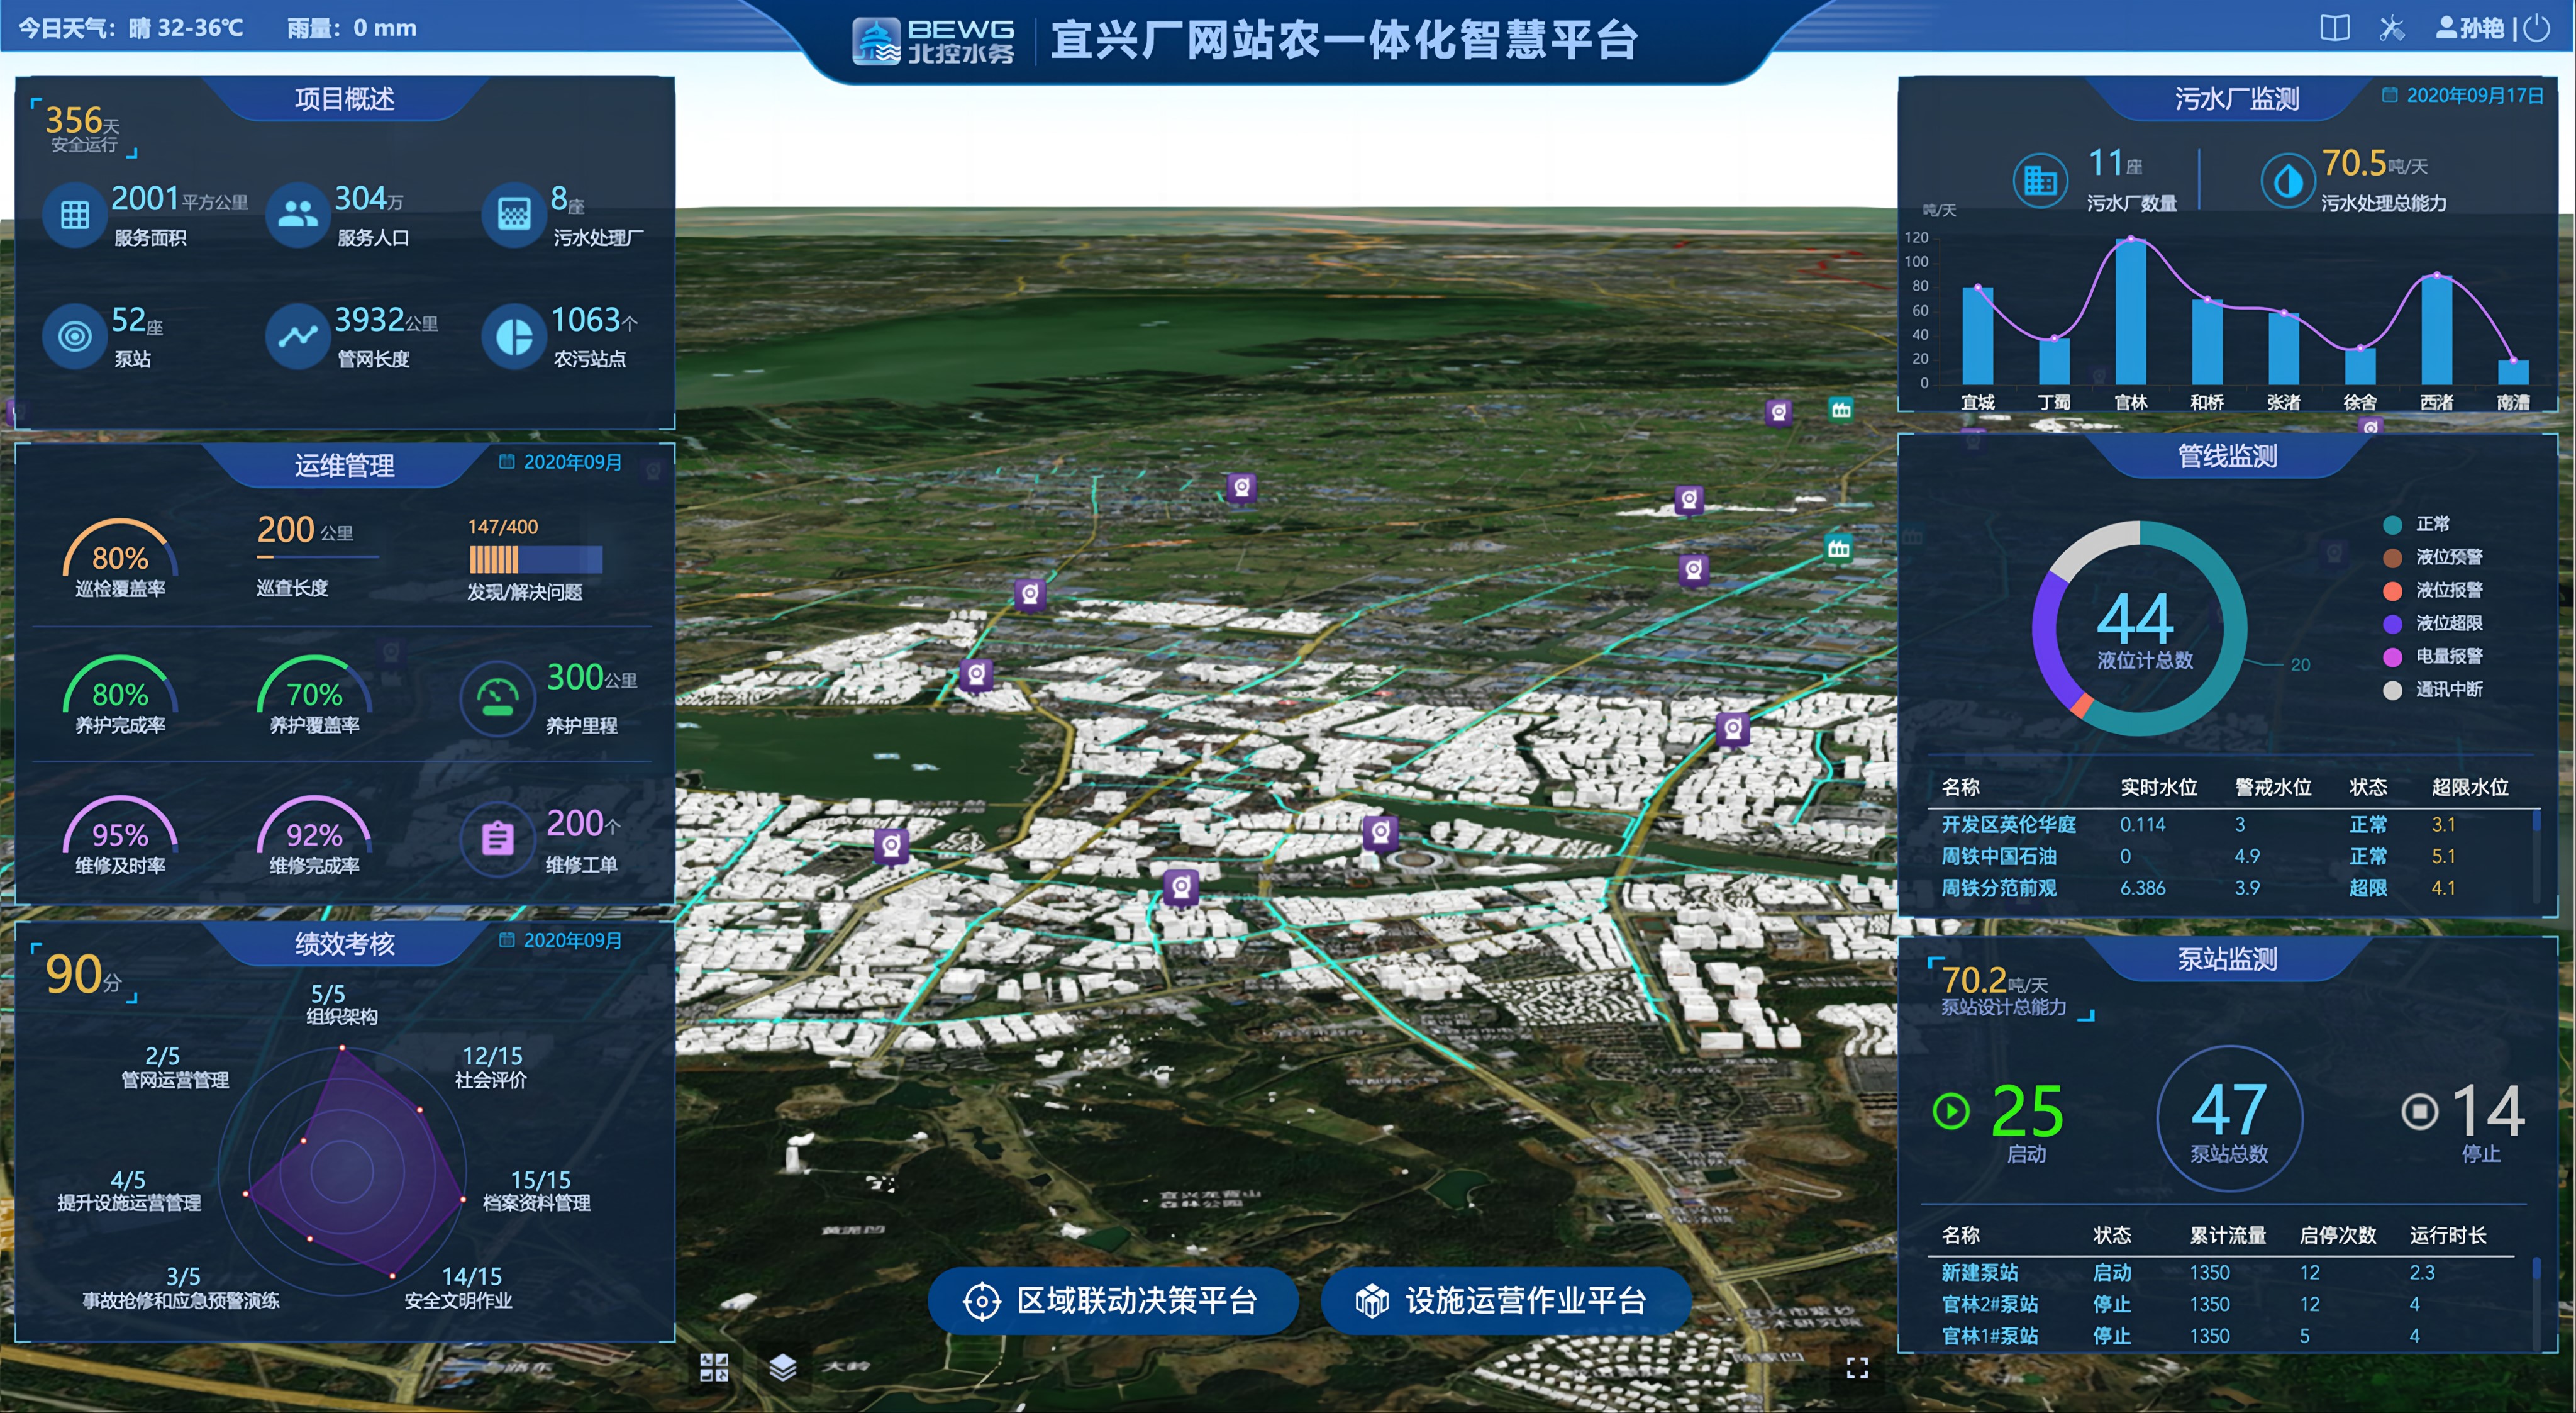Click the 服务人口 people icon

298,215
